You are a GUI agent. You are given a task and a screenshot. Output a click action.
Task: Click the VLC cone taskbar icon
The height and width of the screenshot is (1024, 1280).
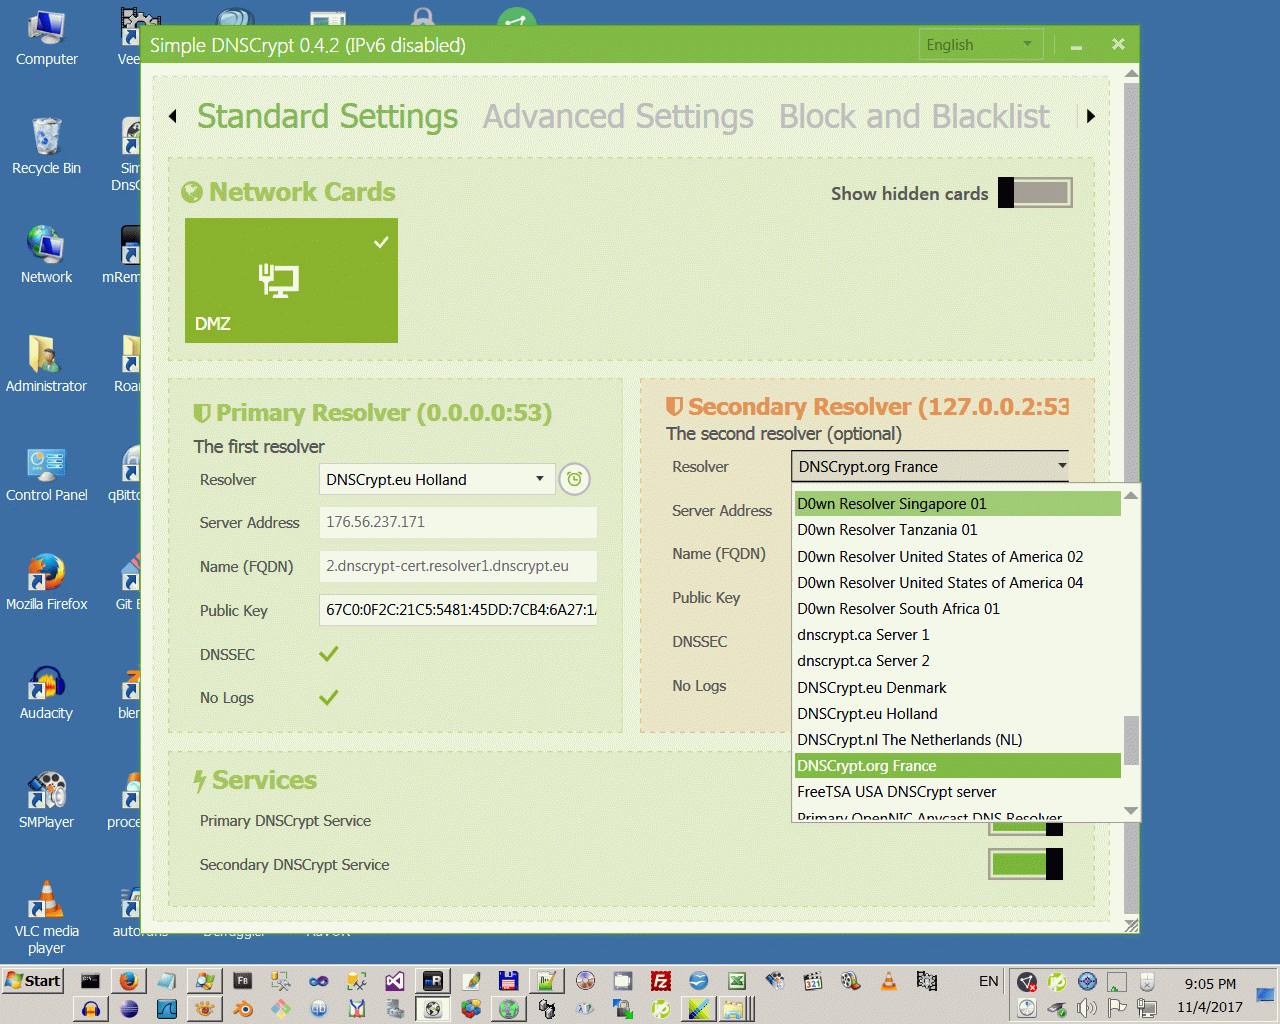[889, 981]
